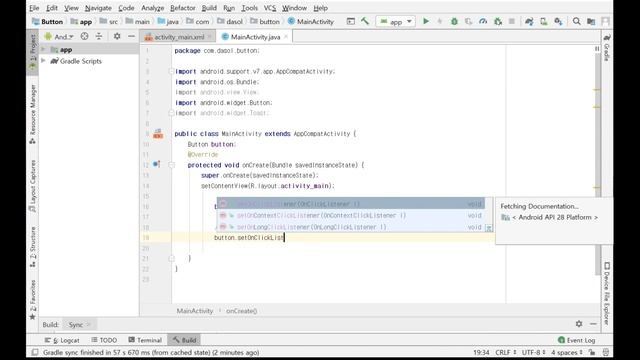Screen dimensions: 640x360
Task: Toggle the Favorites side tab
Action: point(33,300)
